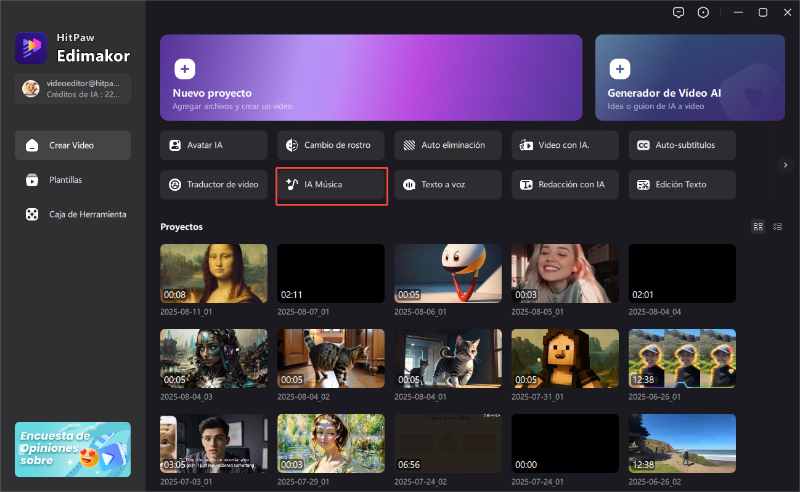This screenshot has width=800, height=492.
Task: Start Auto-subtítulos tool
Action: point(682,145)
